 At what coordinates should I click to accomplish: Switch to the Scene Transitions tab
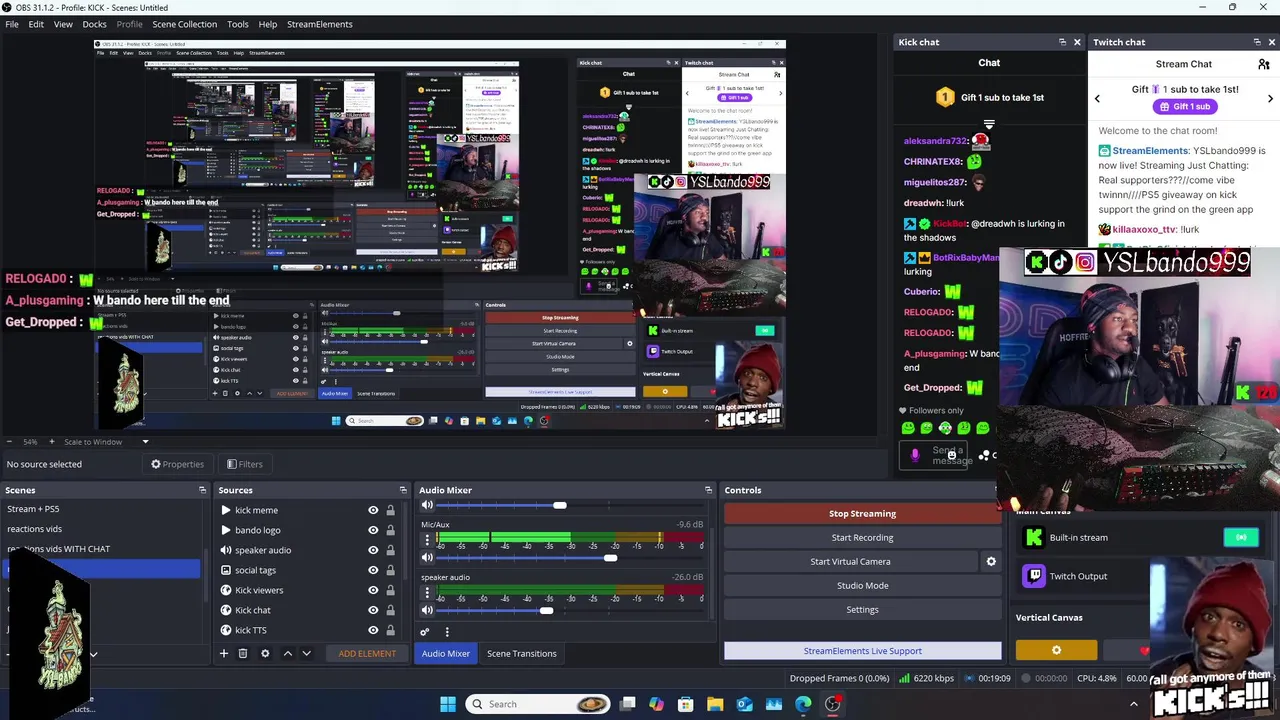pyautogui.click(x=521, y=653)
